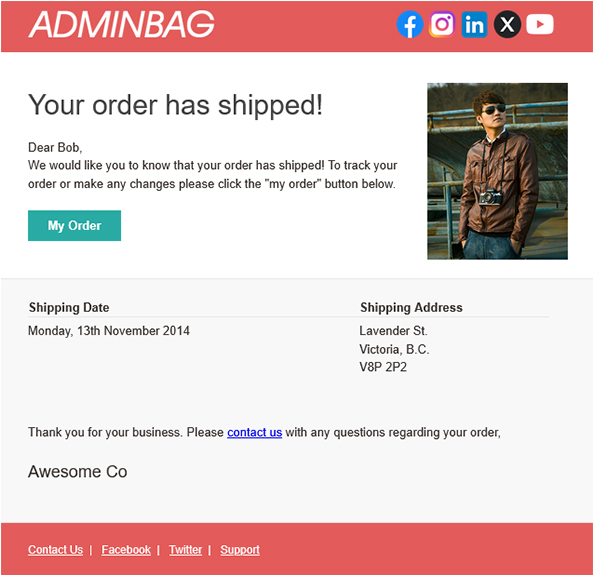
Task: Select the Shipping Date column header
Action: (69, 307)
